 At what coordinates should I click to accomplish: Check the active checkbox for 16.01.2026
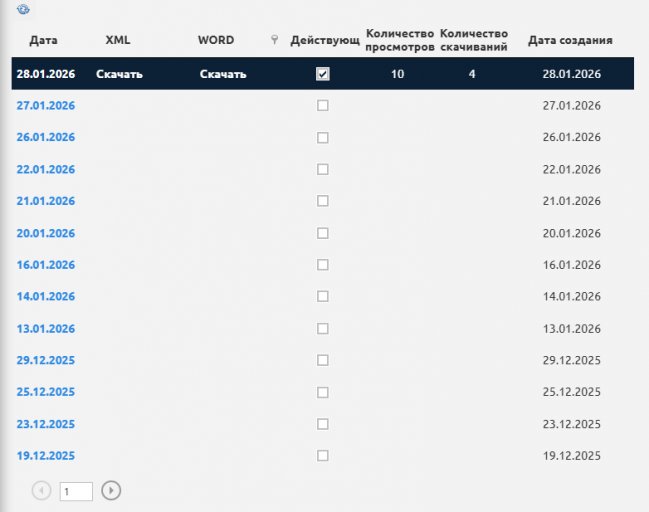point(323,265)
